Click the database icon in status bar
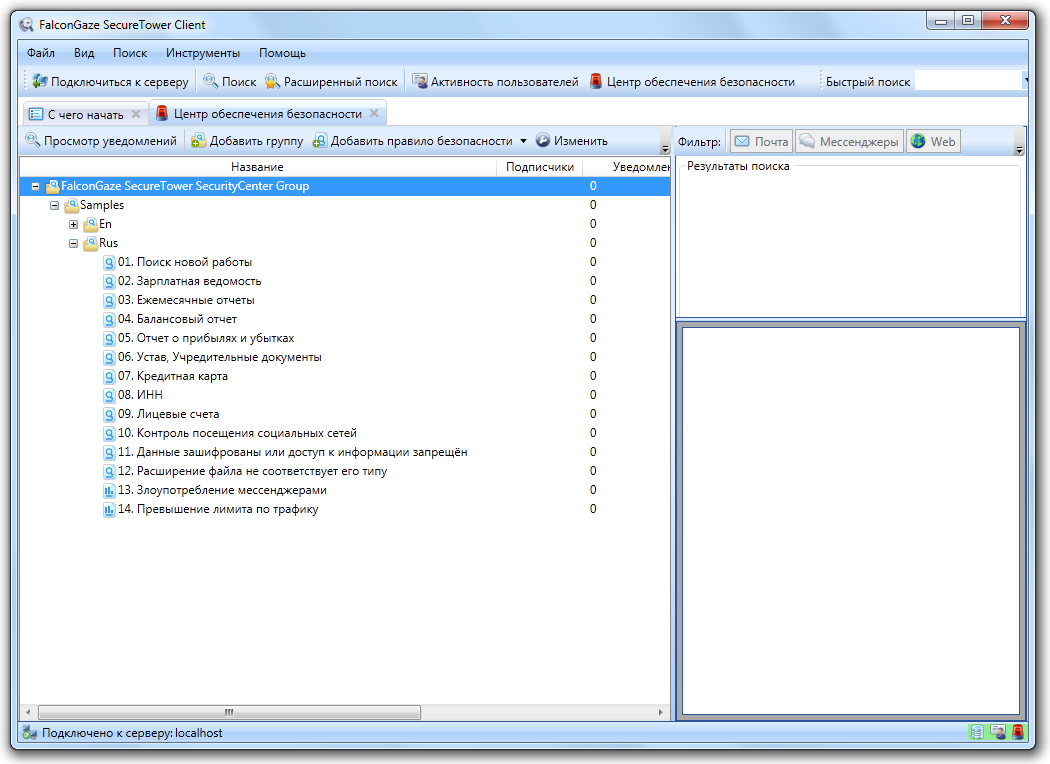This screenshot has width=1050, height=764. [x=977, y=733]
